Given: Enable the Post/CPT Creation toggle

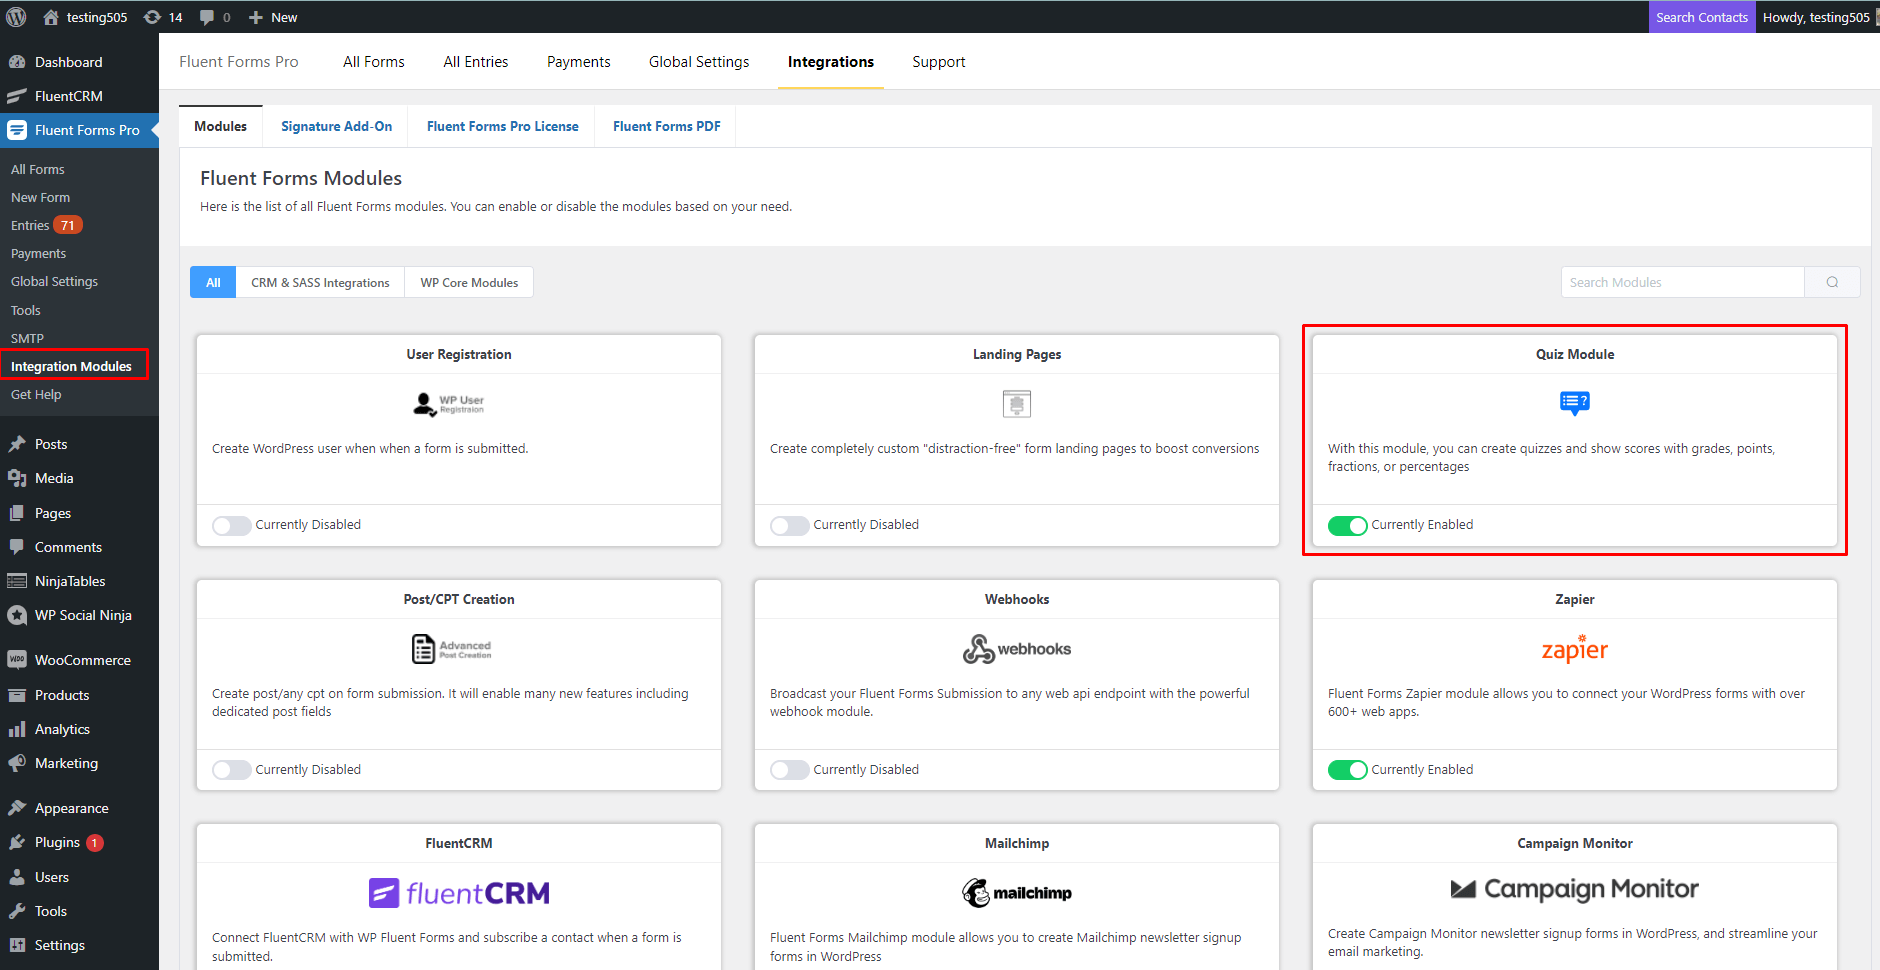Looking at the screenshot, I should (232, 770).
